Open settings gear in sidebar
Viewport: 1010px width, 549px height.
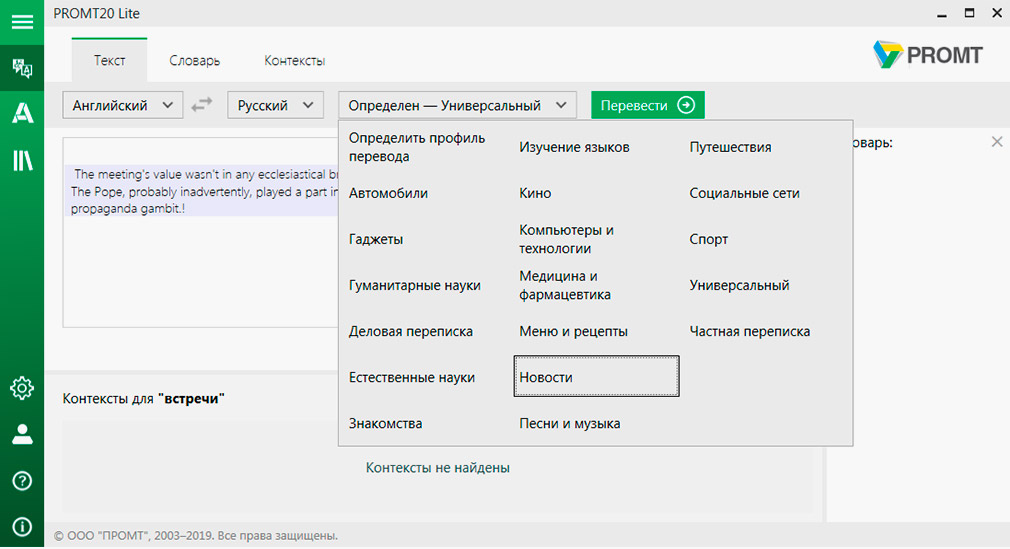[x=22, y=388]
